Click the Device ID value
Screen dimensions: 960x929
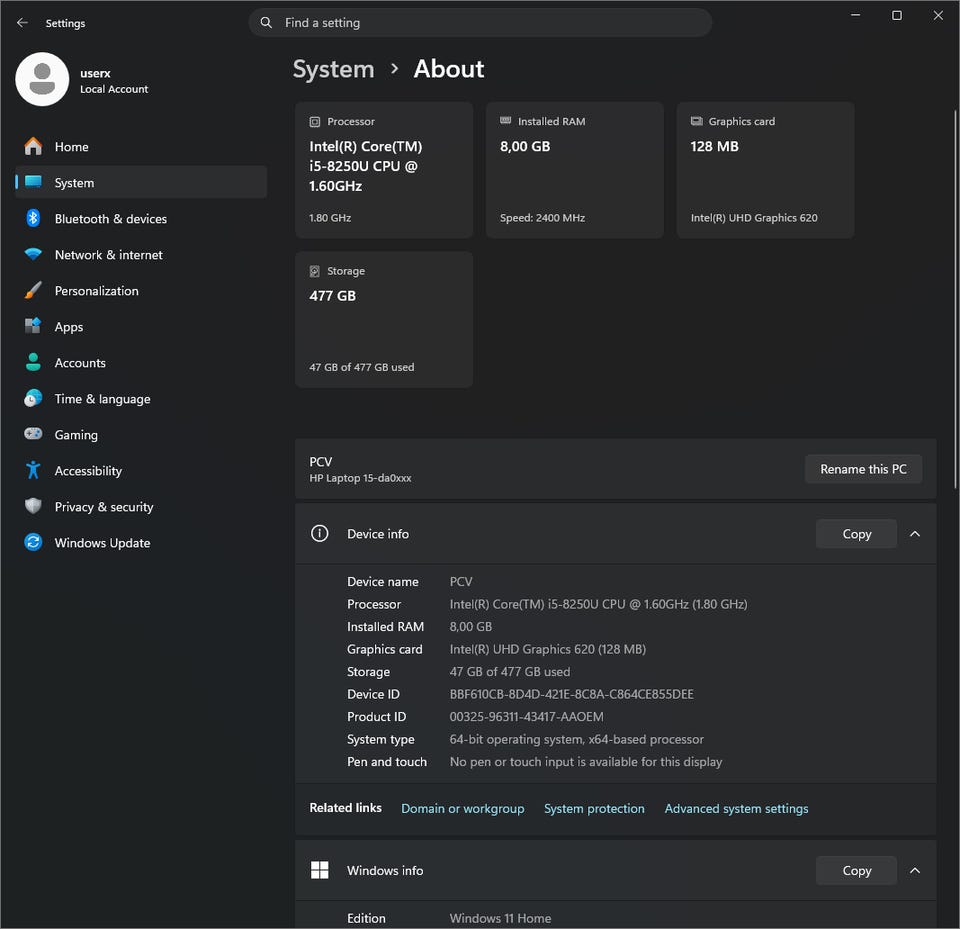[571, 694]
